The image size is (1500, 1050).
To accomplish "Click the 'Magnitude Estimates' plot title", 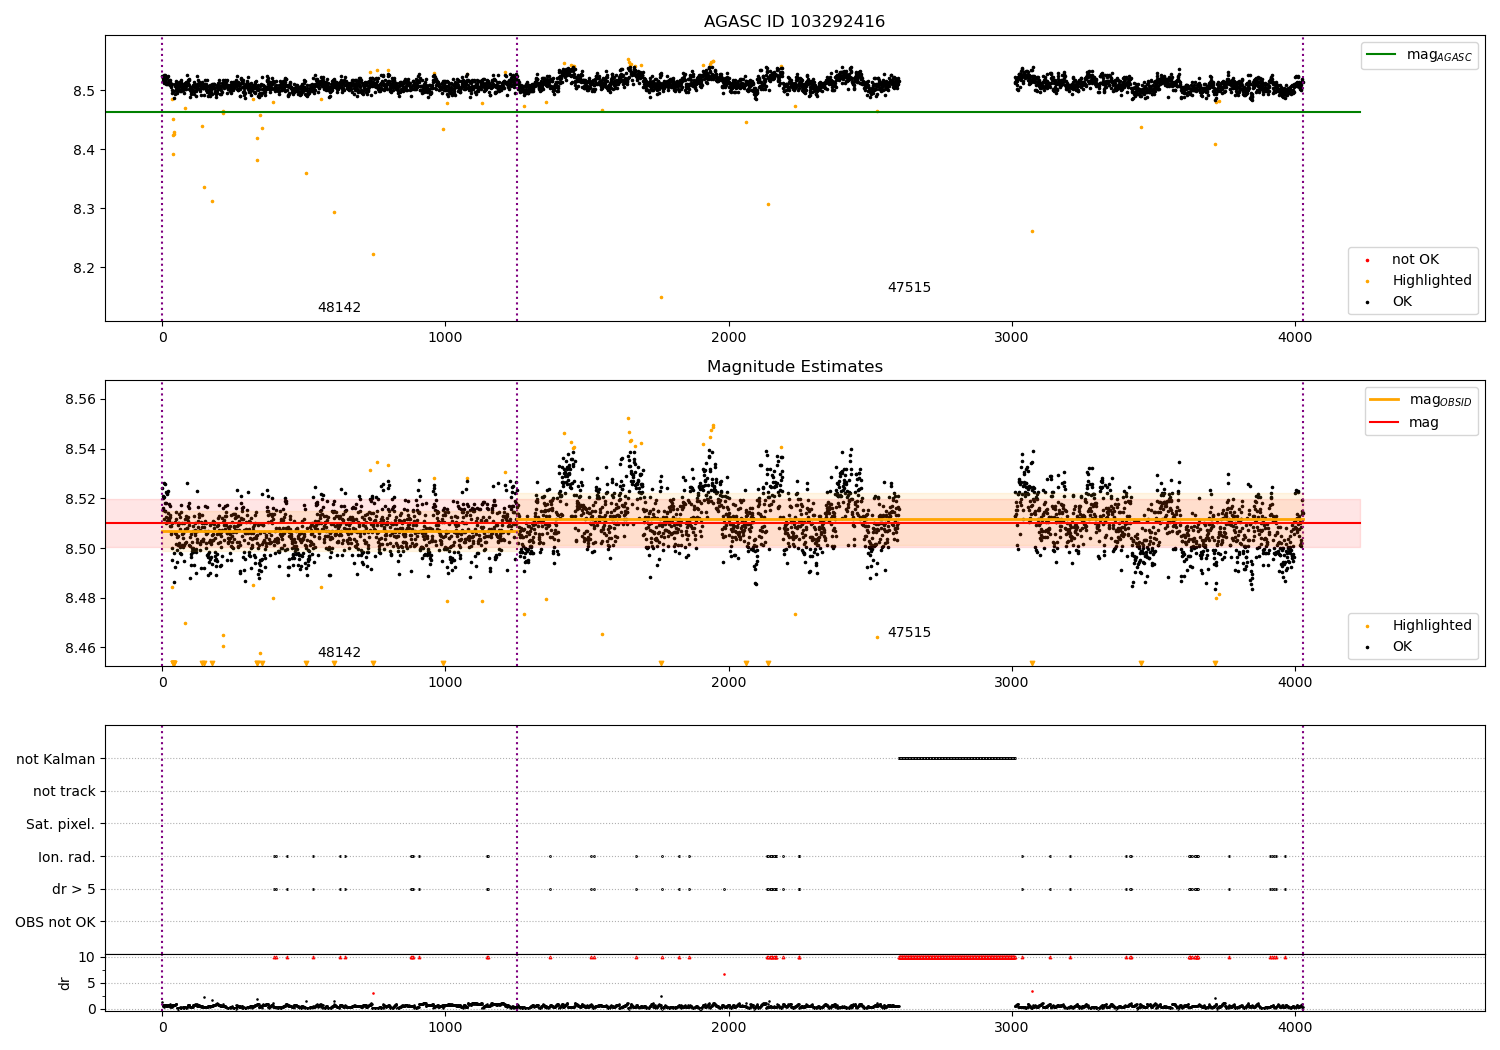I will (x=794, y=367).
